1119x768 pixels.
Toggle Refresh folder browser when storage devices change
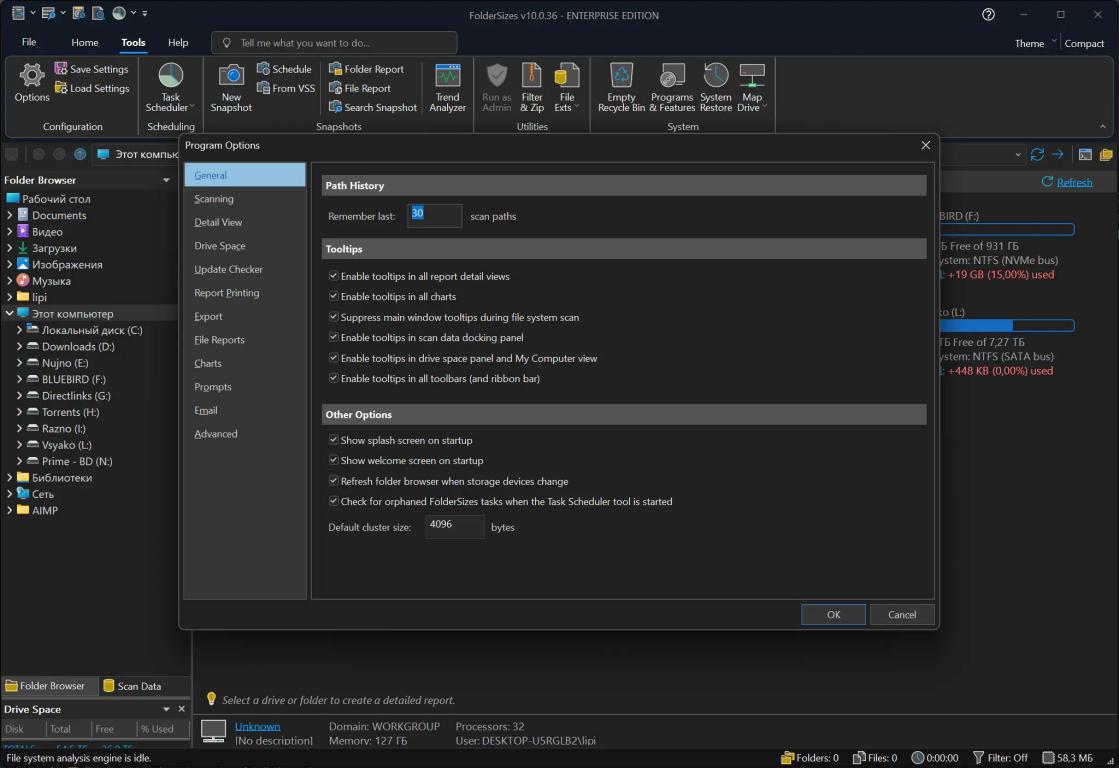[x=334, y=481]
